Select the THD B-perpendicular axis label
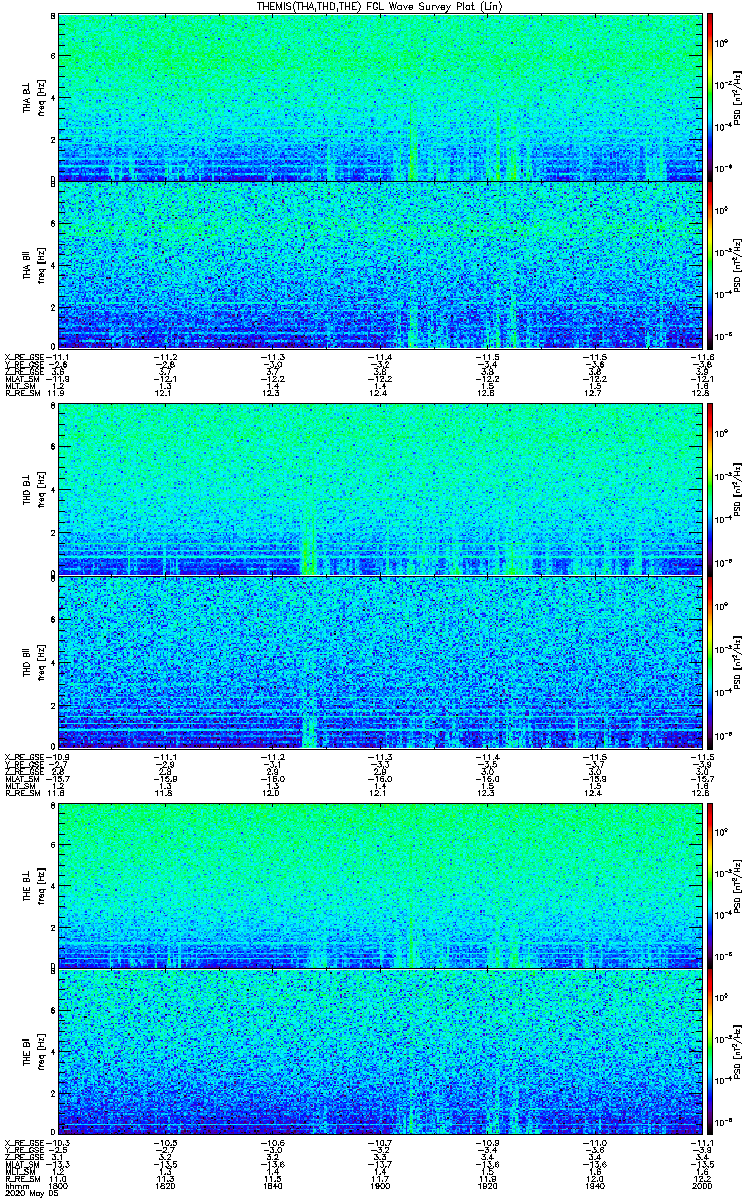The image size is (750, 1200). click(28, 491)
